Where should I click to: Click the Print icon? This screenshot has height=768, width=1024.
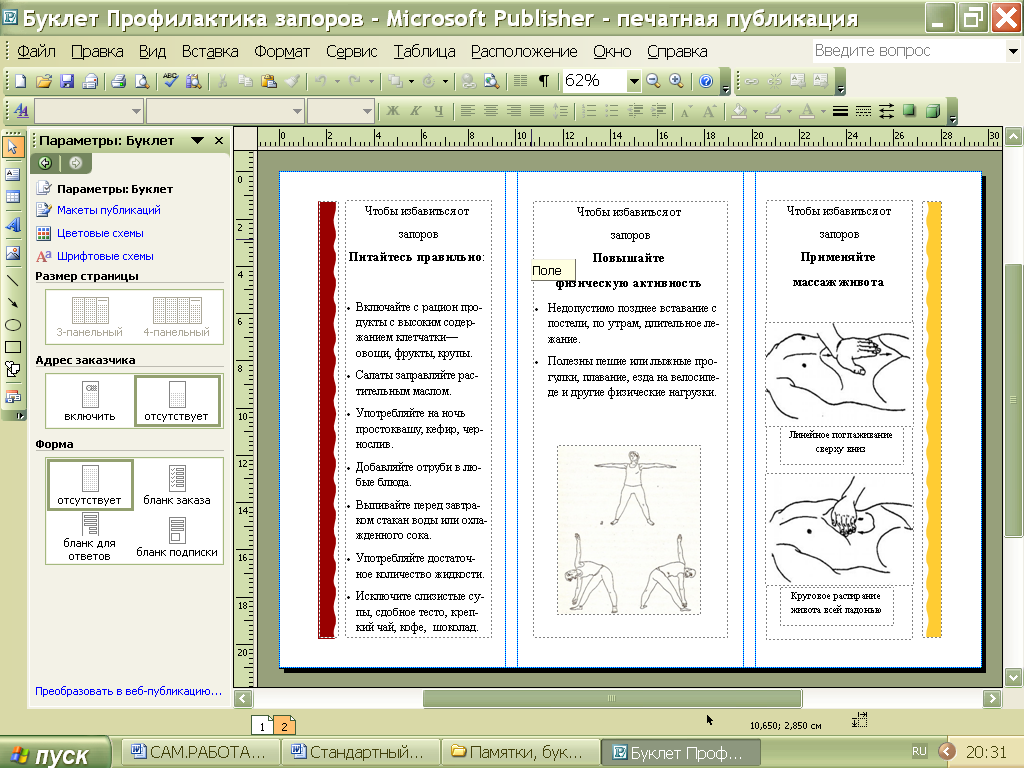(x=118, y=81)
